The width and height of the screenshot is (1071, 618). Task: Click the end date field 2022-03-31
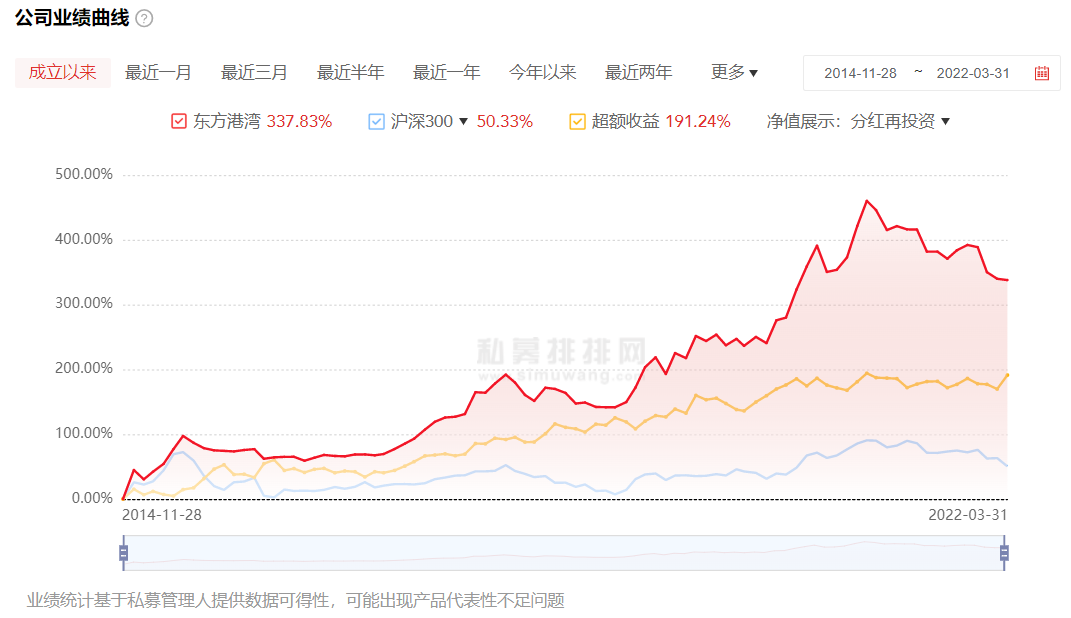(973, 73)
